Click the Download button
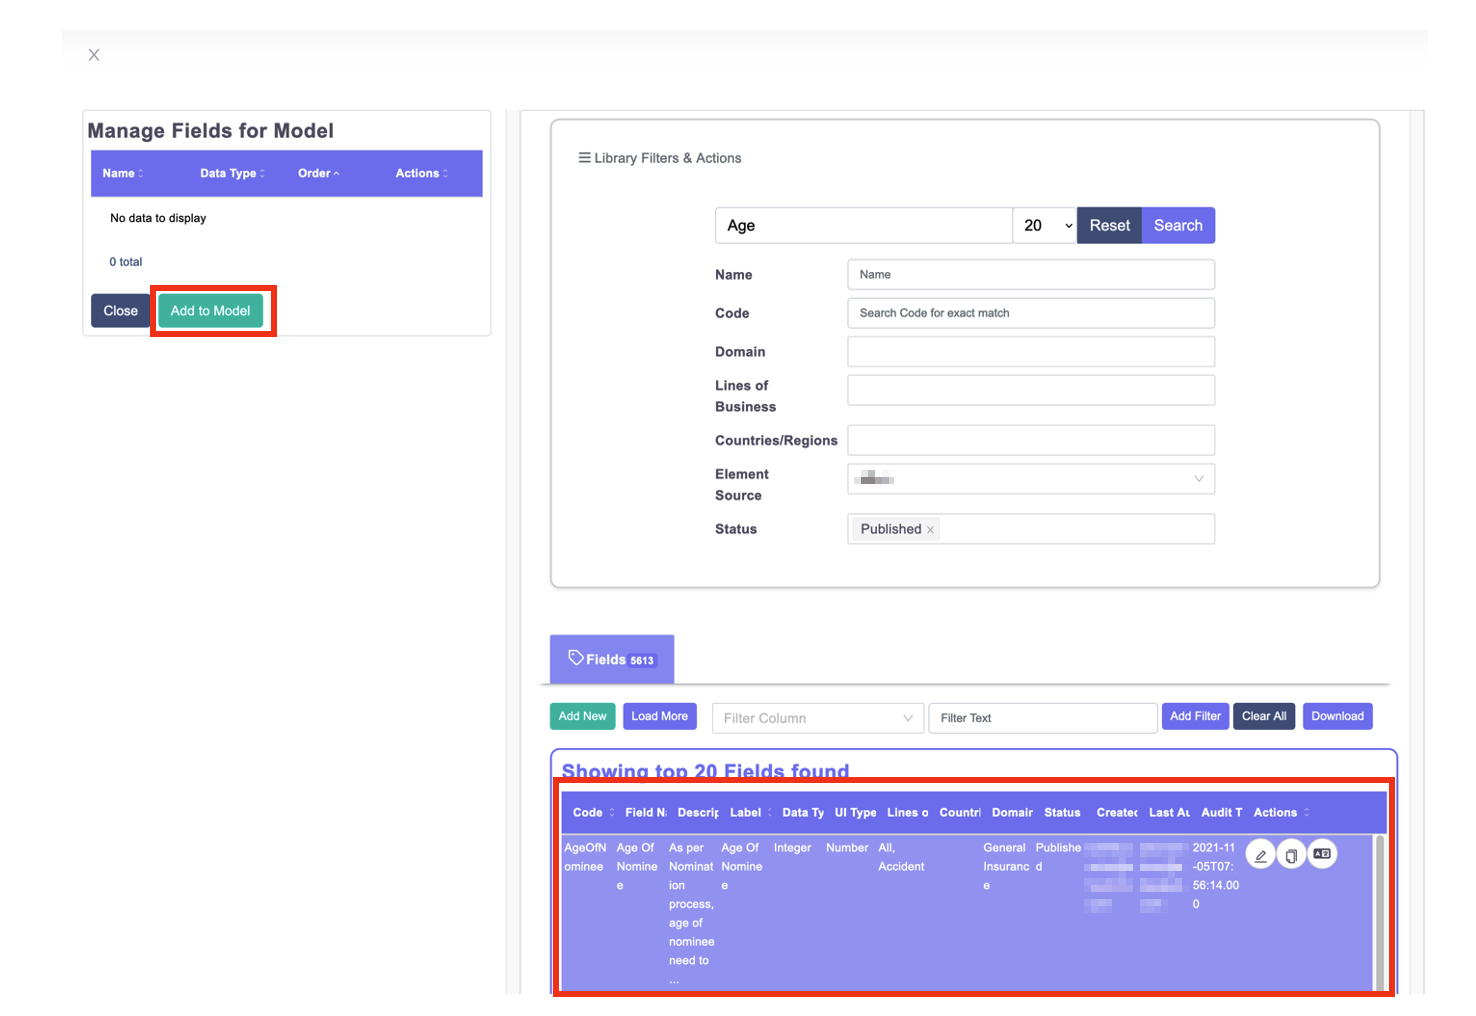The image size is (1476, 1016). click(1337, 716)
